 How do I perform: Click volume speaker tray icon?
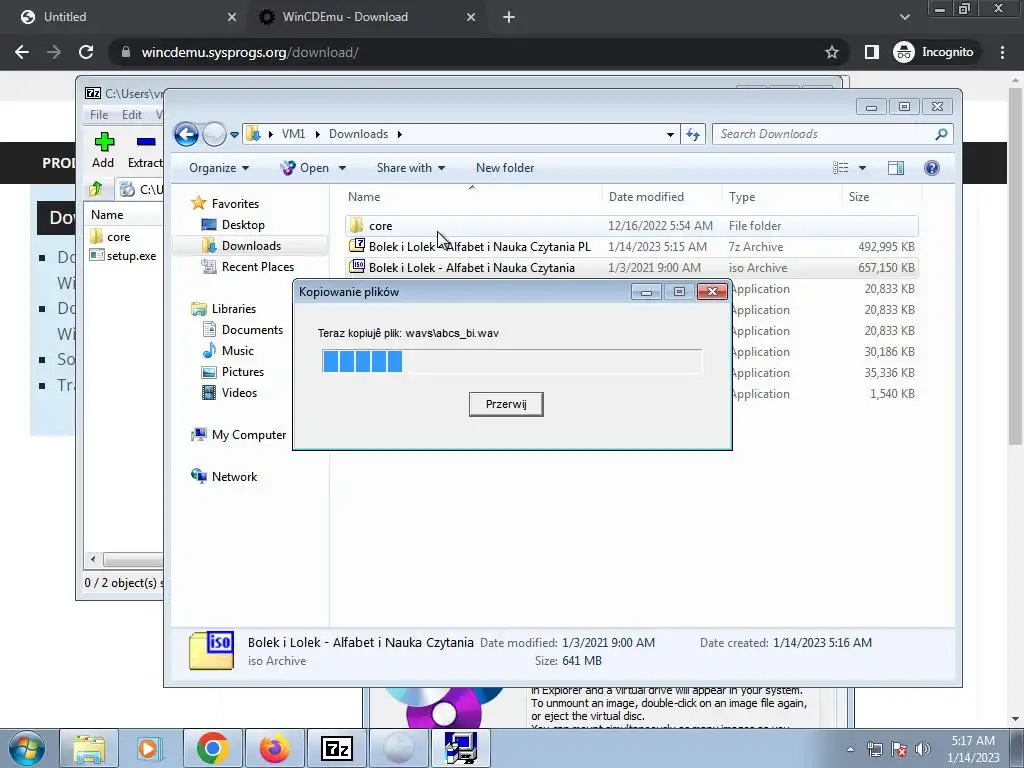tap(923, 749)
